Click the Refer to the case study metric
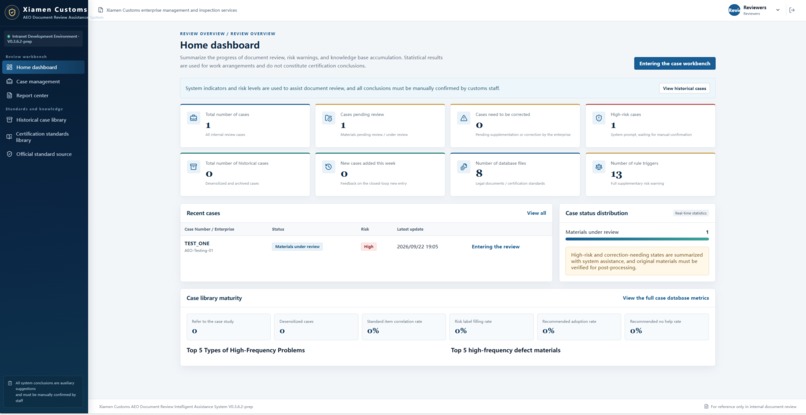806x415 pixels. [229, 327]
